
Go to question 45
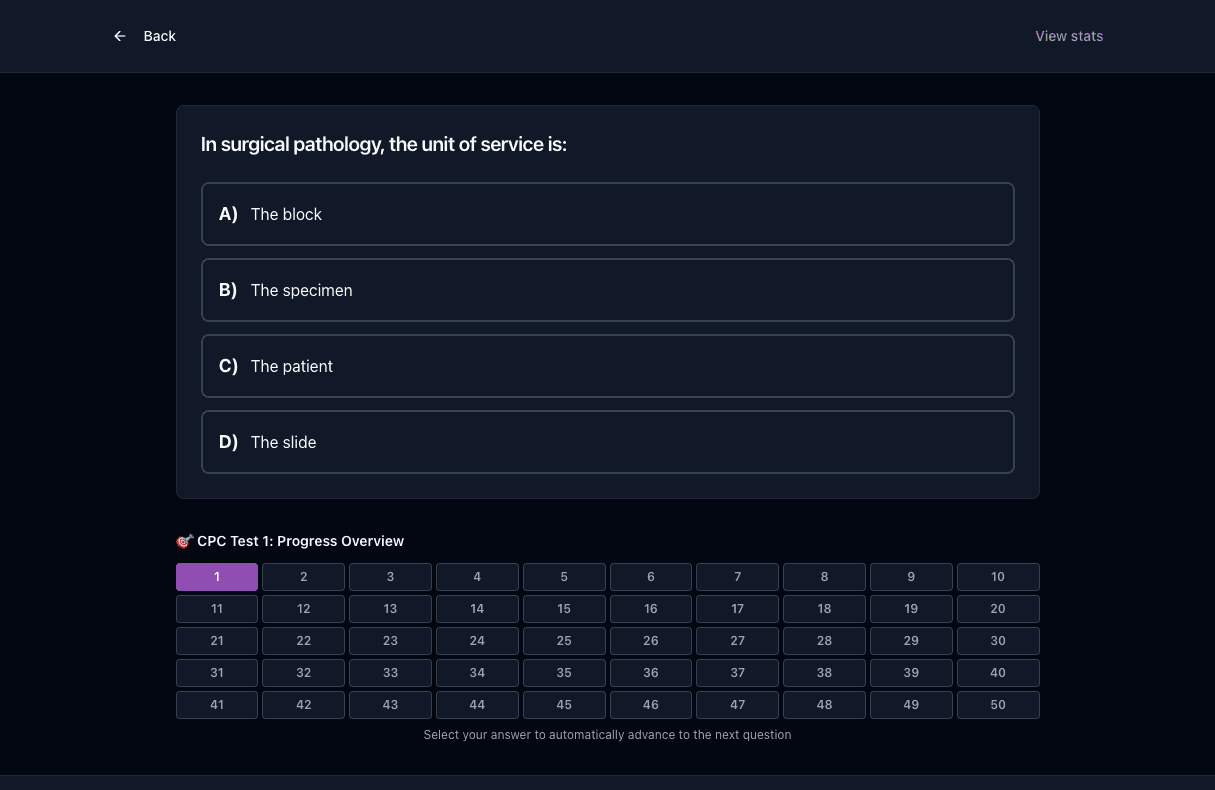(564, 705)
